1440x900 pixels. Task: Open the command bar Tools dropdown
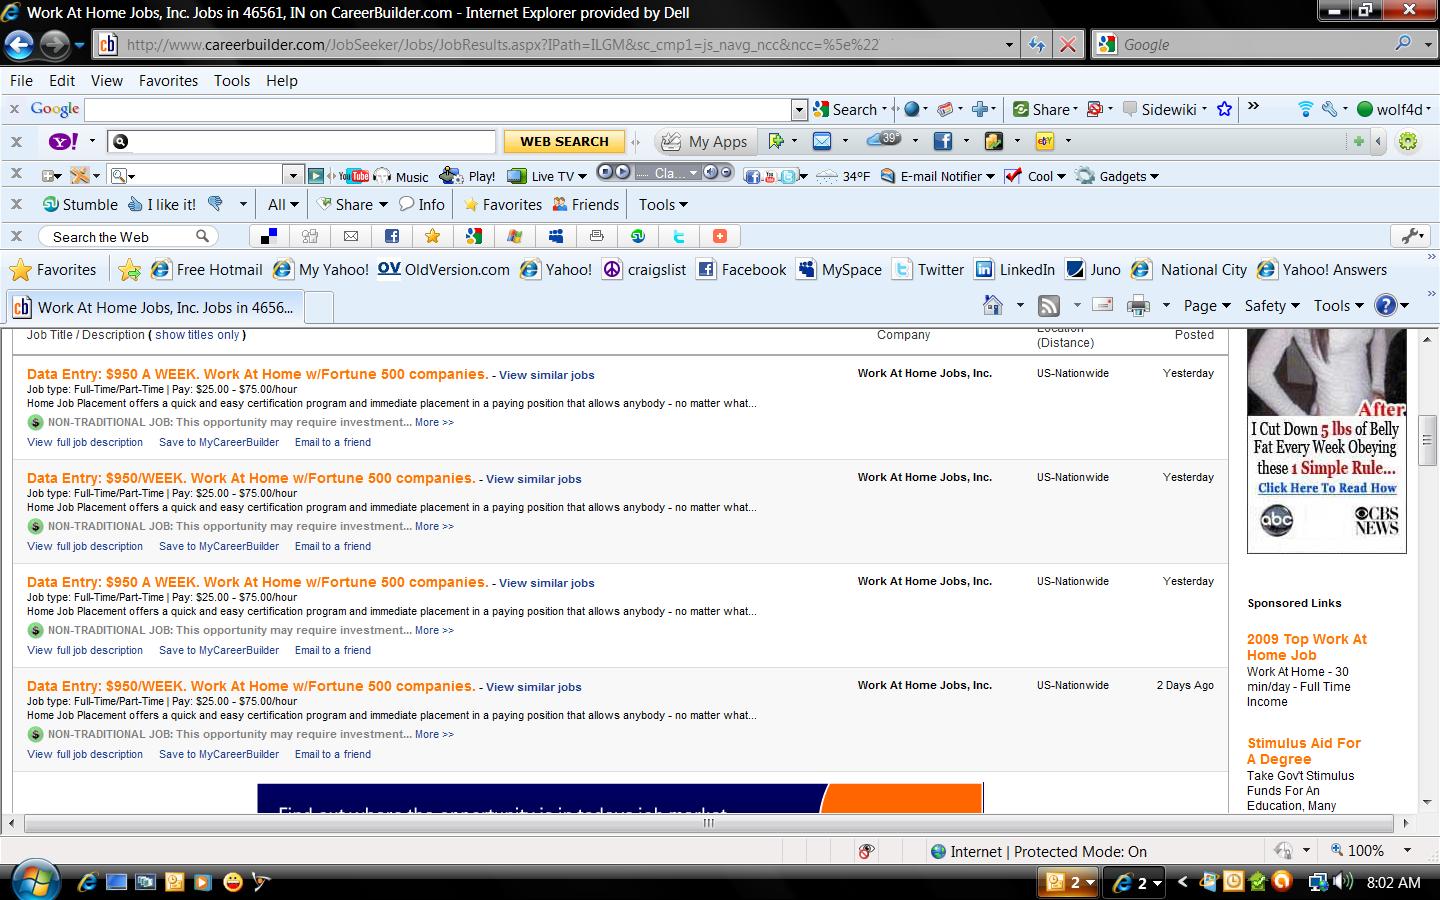pyautogui.click(x=1338, y=305)
